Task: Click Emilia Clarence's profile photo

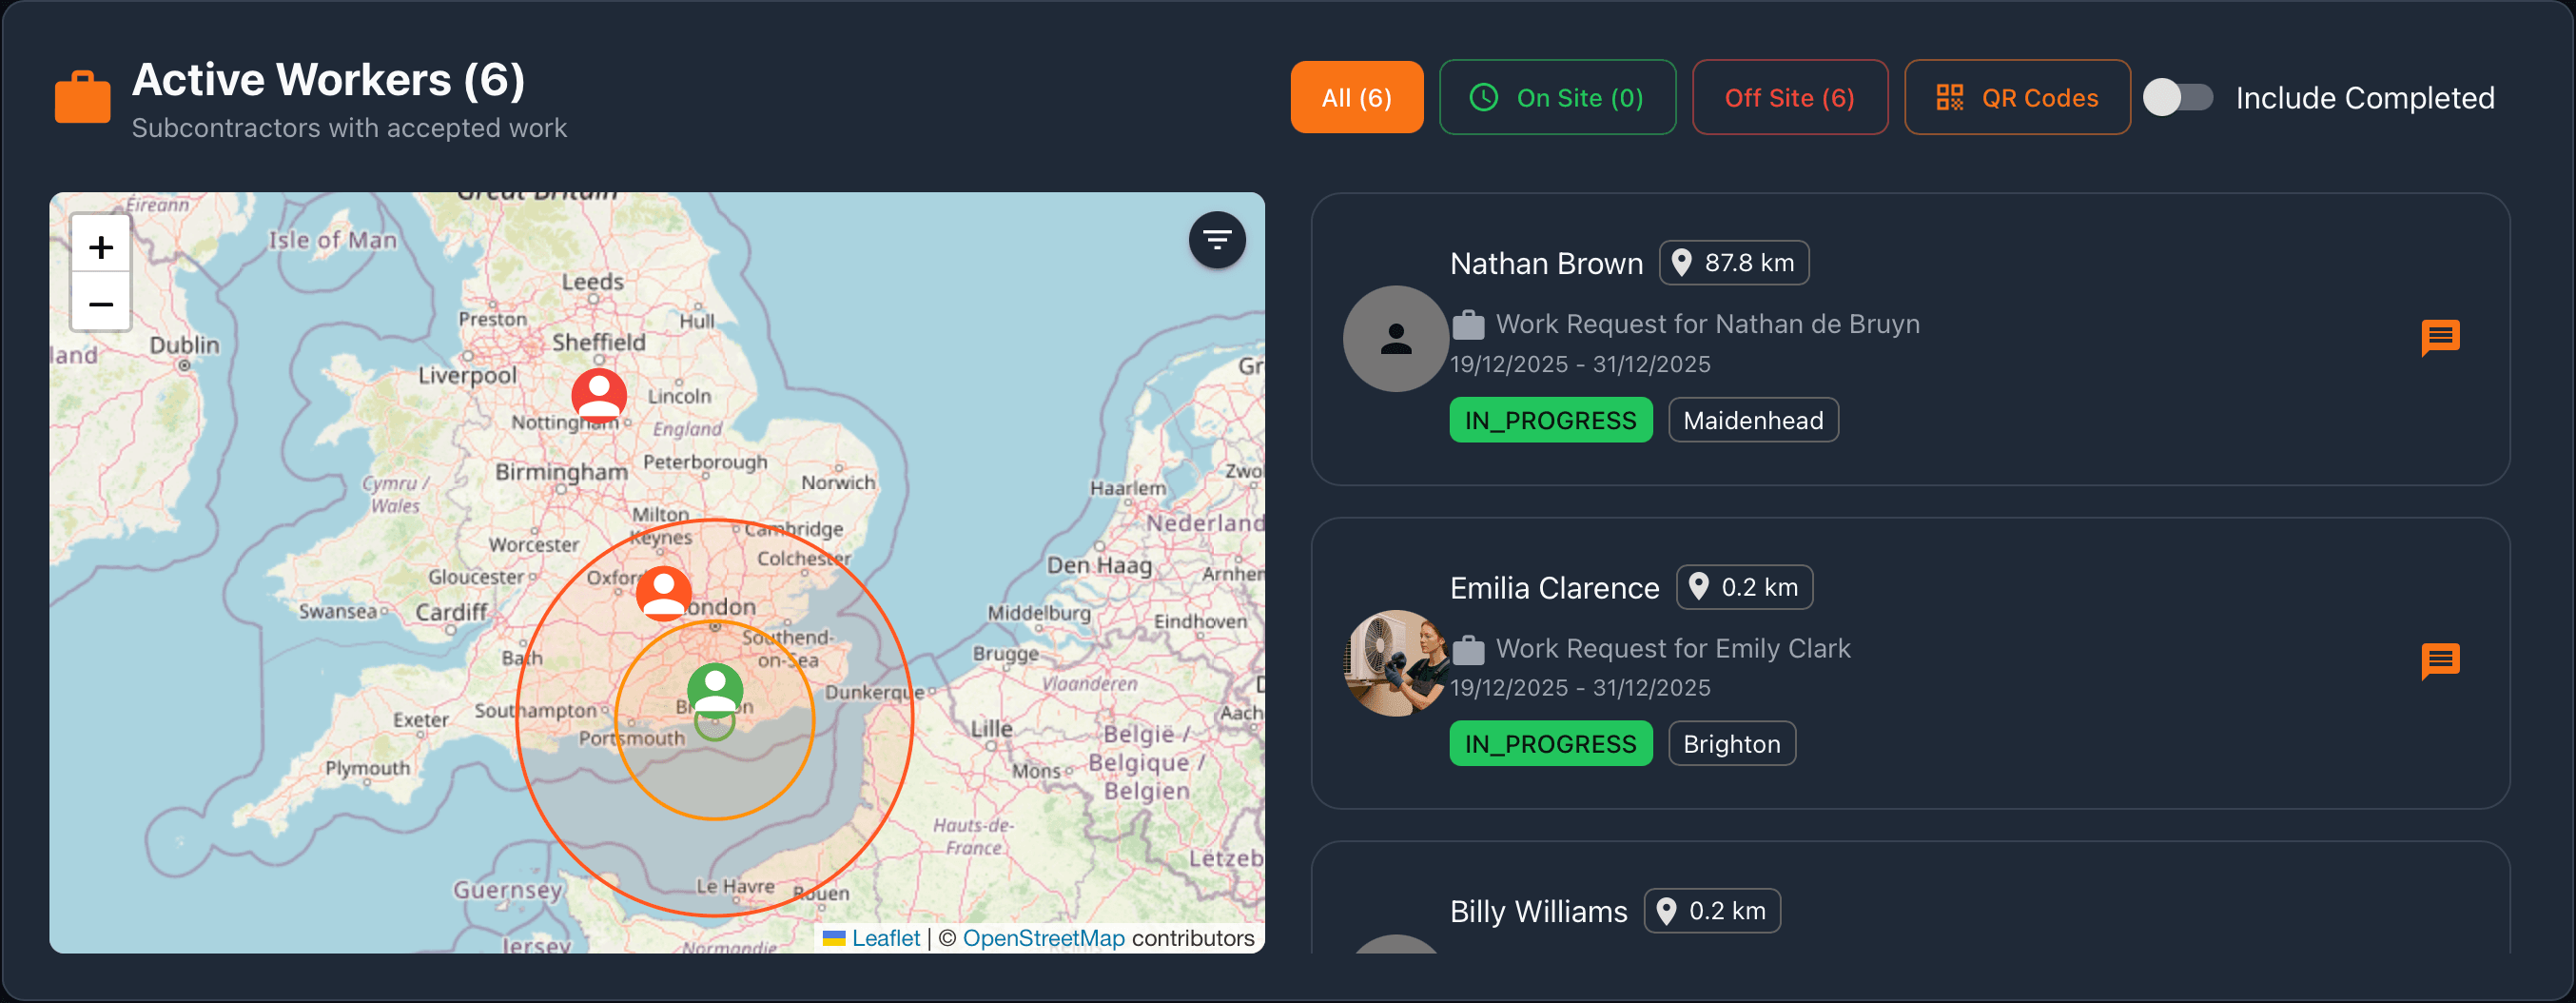Action: [1395, 663]
